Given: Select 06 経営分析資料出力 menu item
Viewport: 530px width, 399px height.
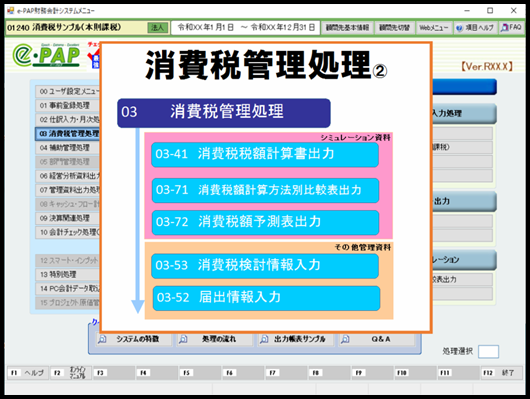Looking at the screenshot, I should 68,176.
